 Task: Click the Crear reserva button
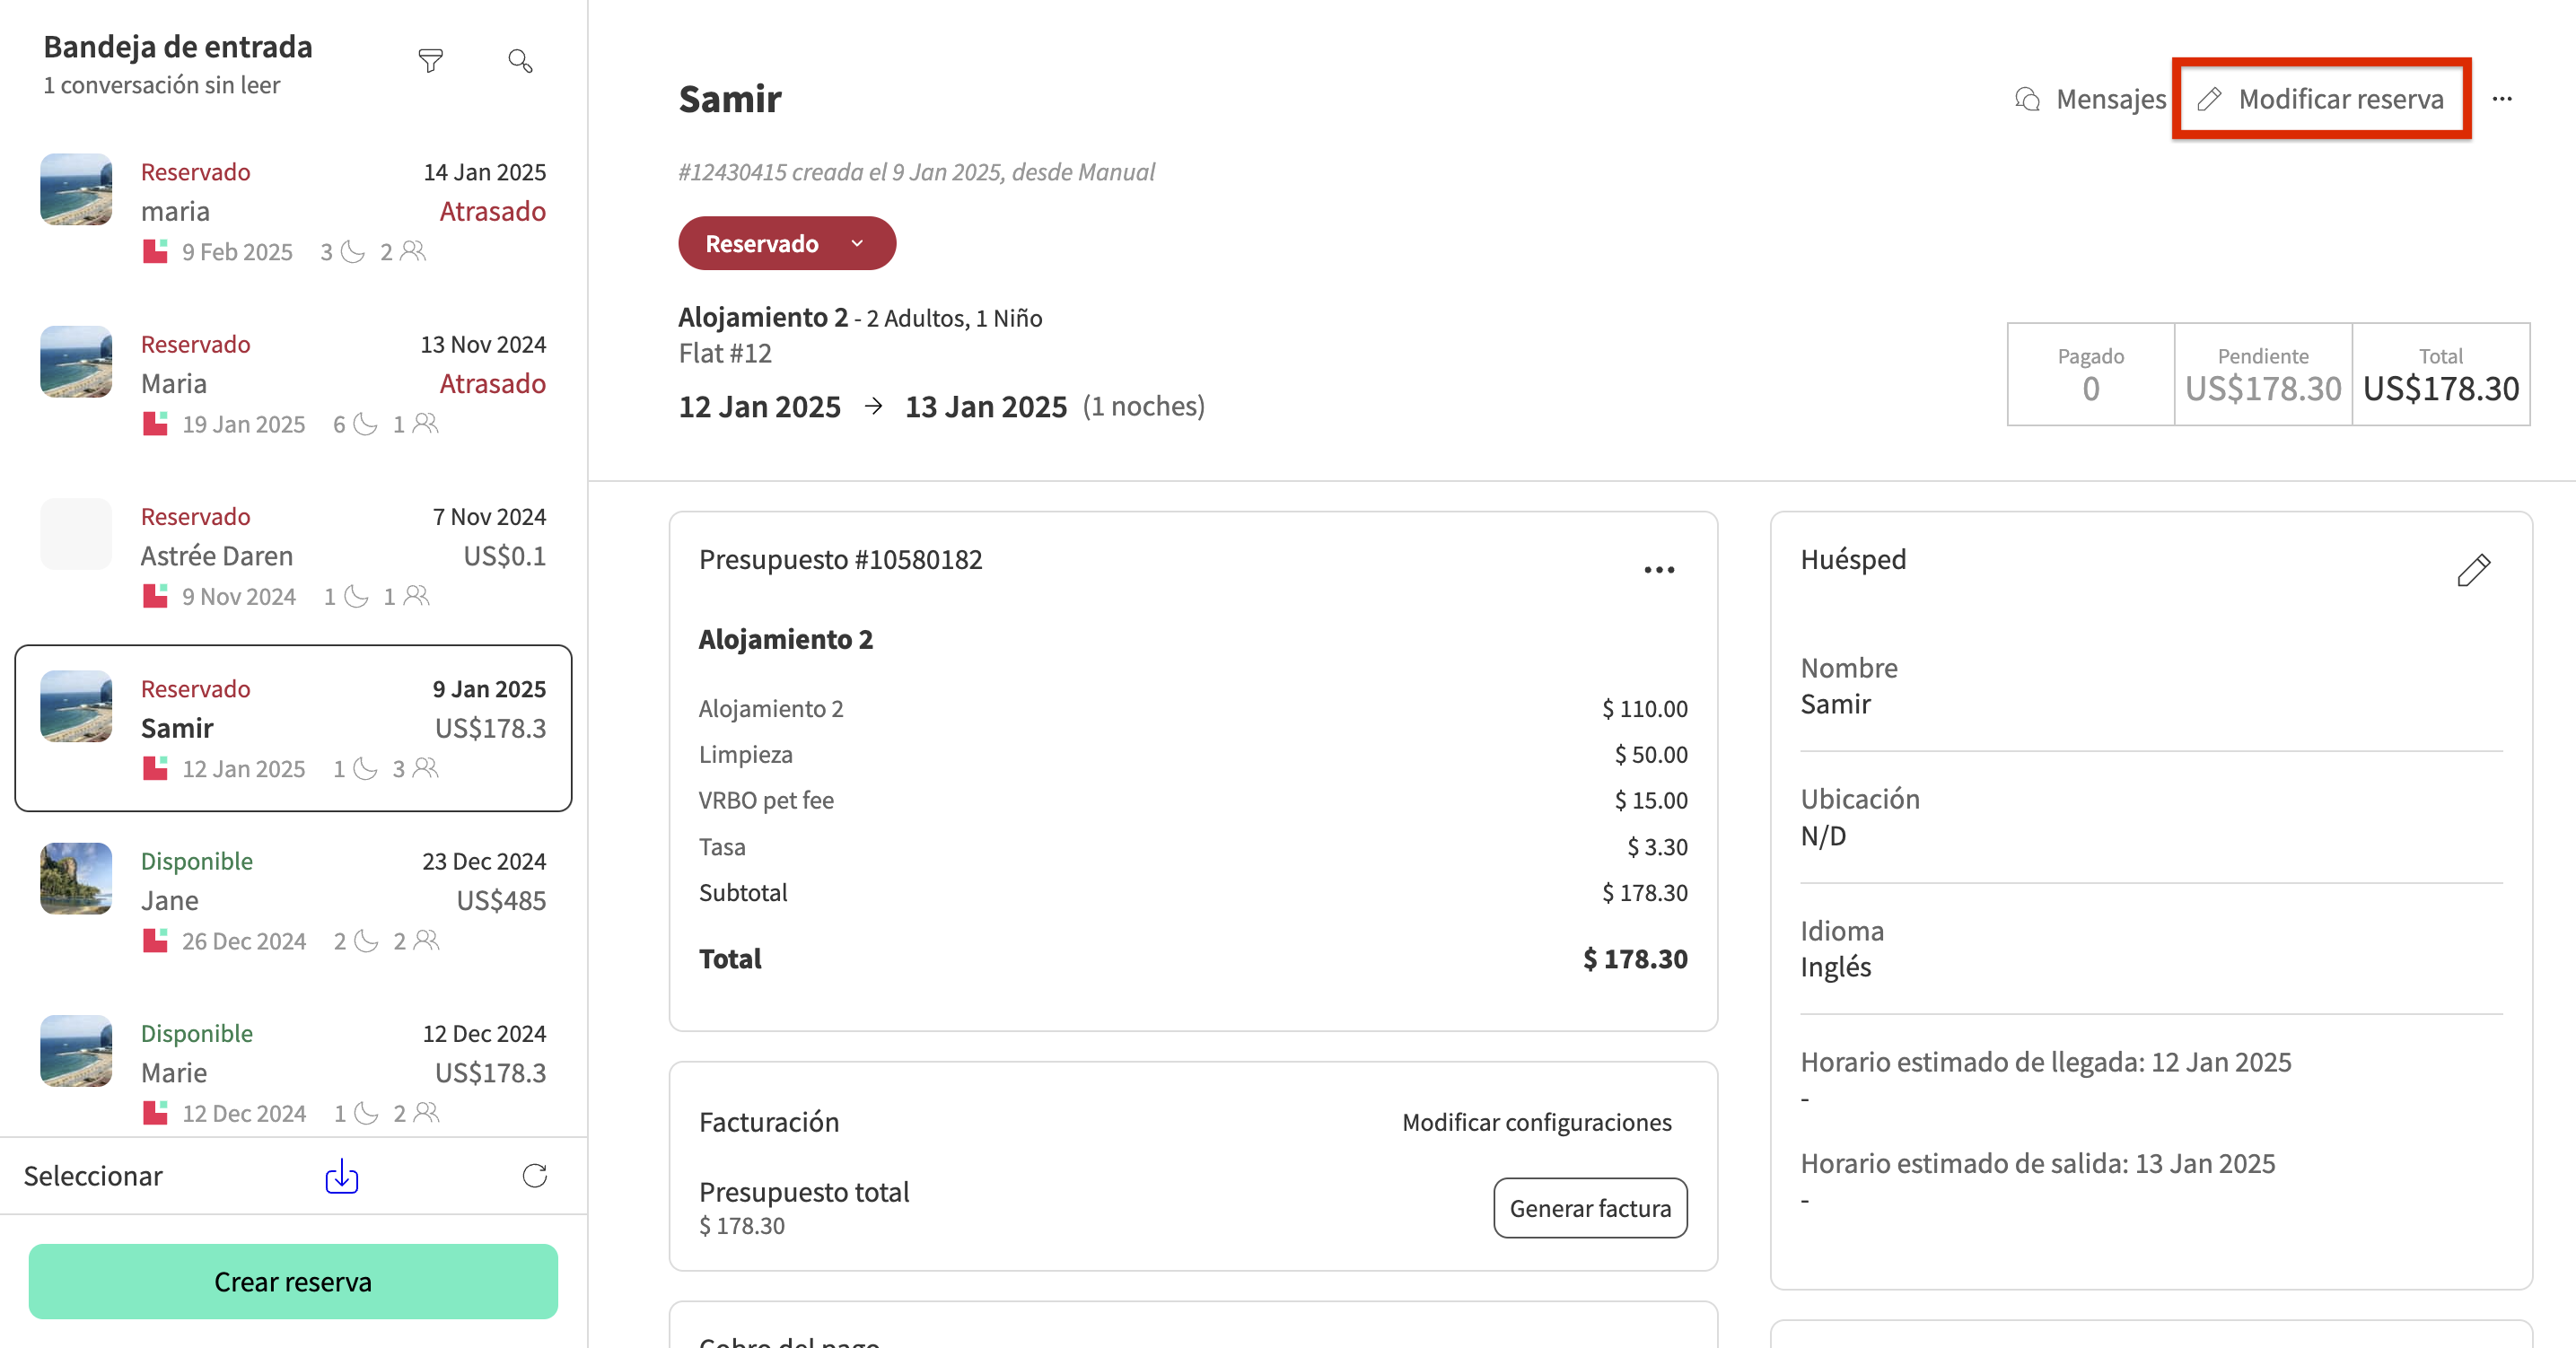[293, 1281]
